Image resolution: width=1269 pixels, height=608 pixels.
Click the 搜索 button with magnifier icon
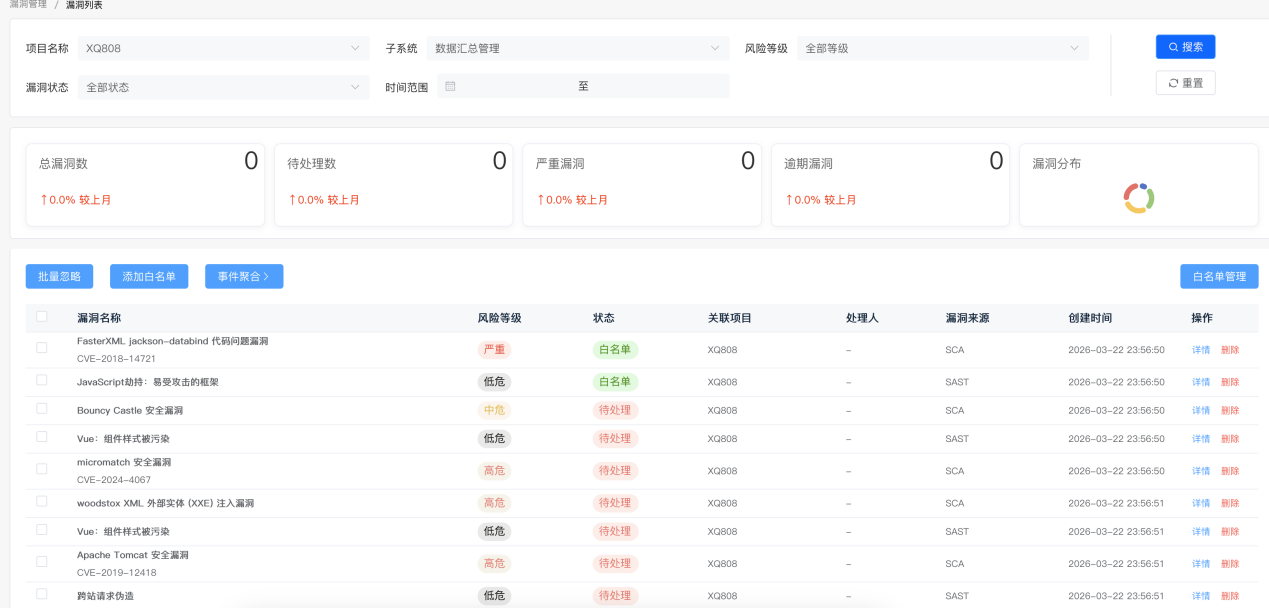tap(1185, 47)
